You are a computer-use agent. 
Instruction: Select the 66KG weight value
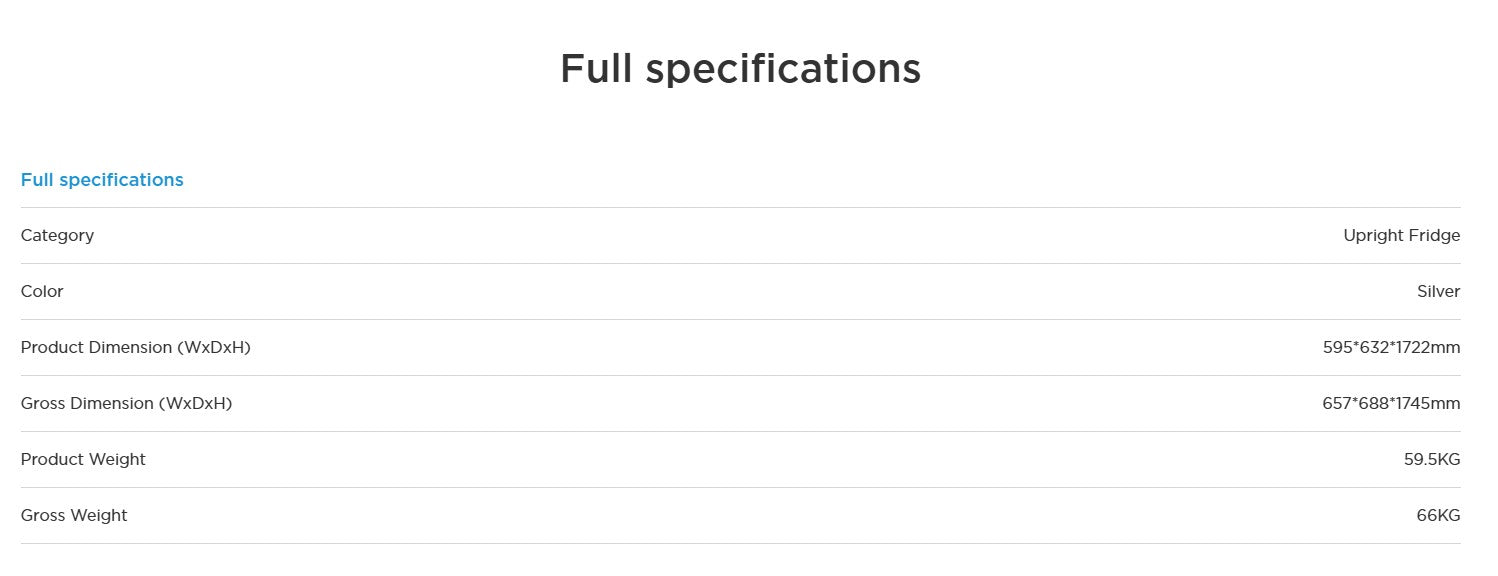tap(1438, 516)
